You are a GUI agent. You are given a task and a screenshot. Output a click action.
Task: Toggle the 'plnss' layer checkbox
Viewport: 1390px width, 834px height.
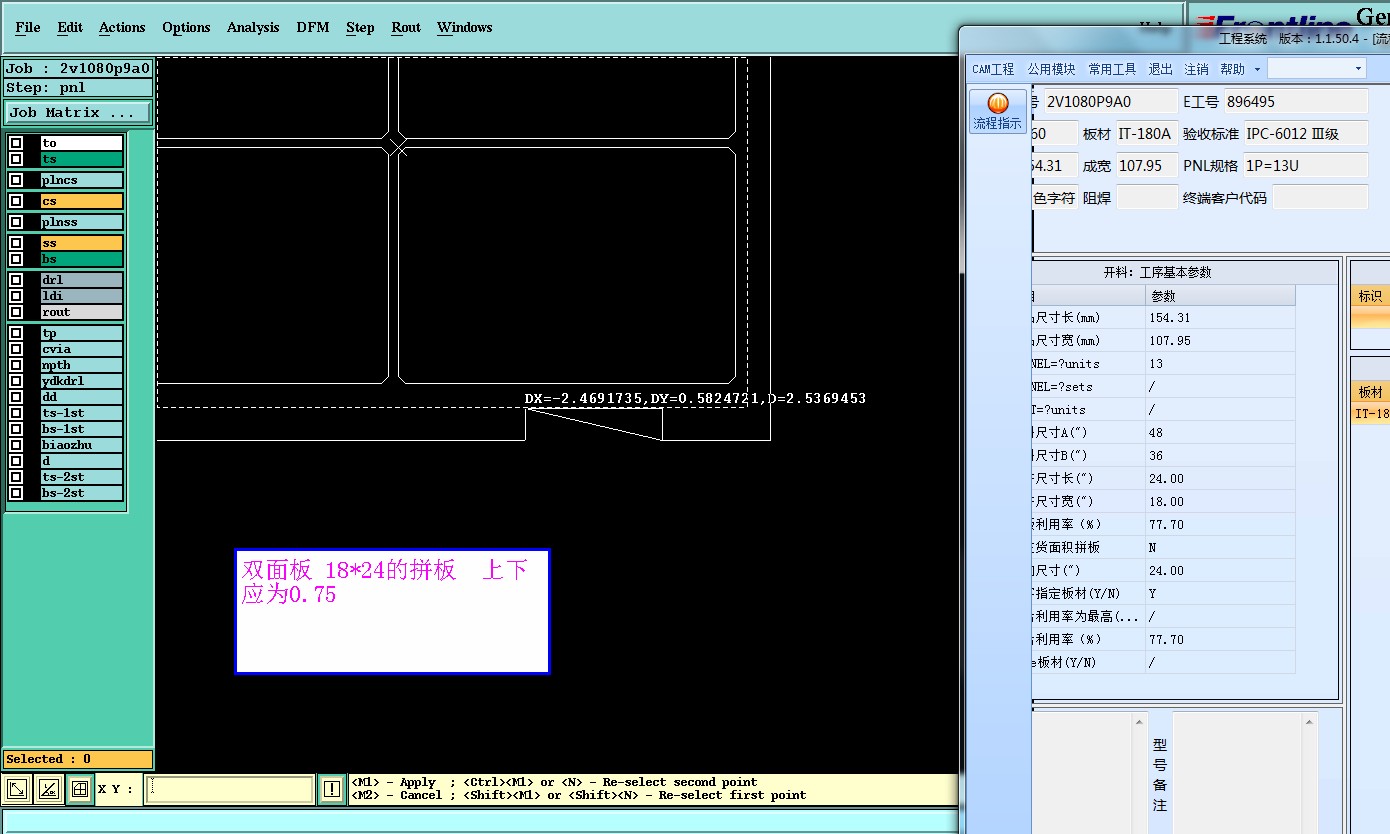click(x=16, y=222)
